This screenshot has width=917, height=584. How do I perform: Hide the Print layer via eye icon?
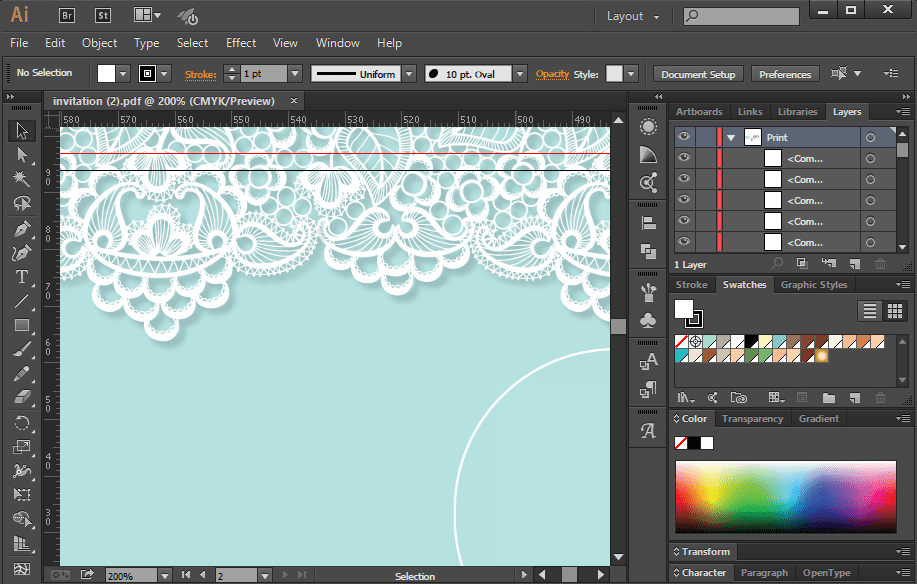684,137
